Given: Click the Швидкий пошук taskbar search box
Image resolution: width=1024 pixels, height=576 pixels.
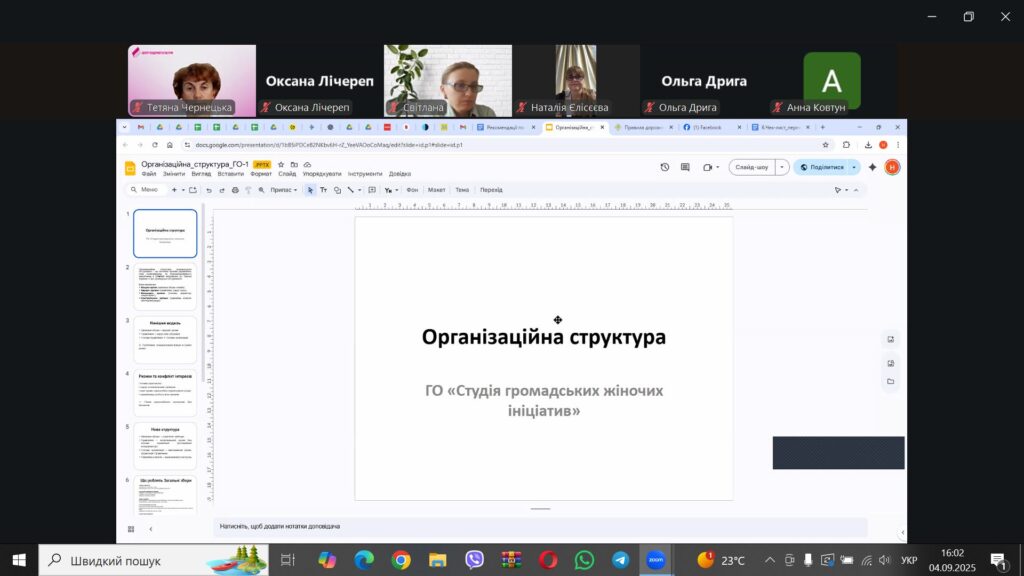Looking at the screenshot, I should (153, 560).
